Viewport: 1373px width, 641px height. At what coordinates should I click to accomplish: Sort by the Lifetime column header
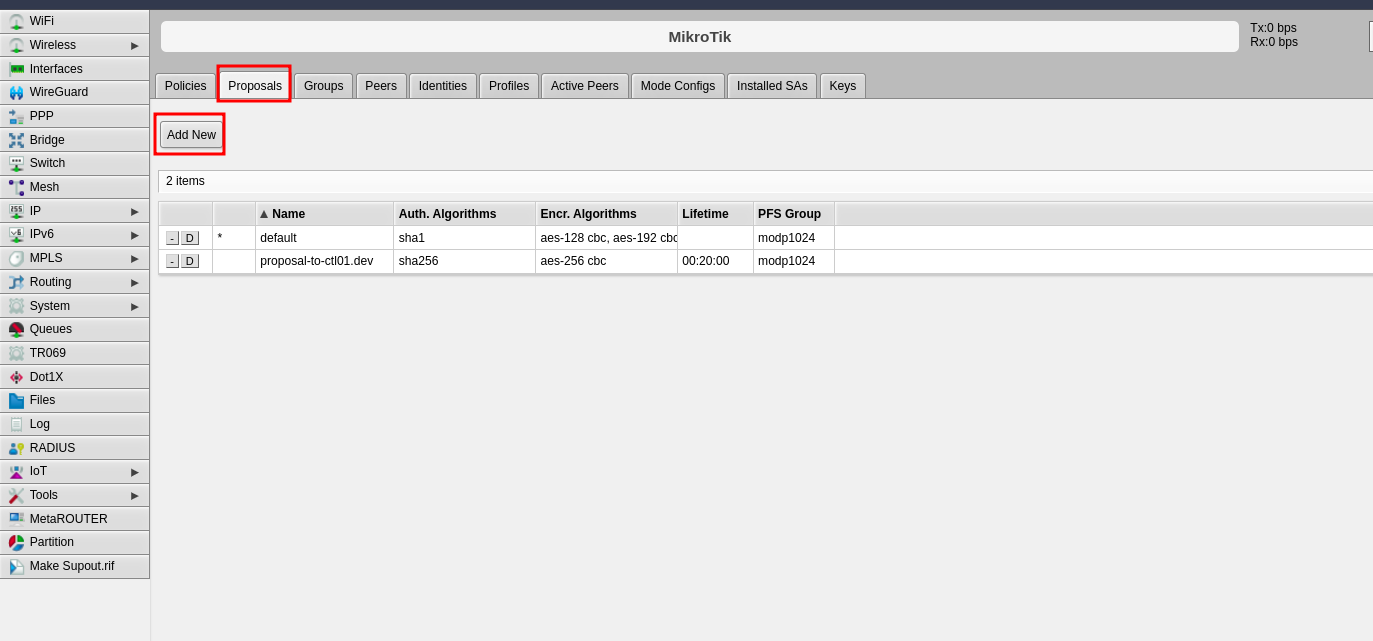(x=705, y=214)
